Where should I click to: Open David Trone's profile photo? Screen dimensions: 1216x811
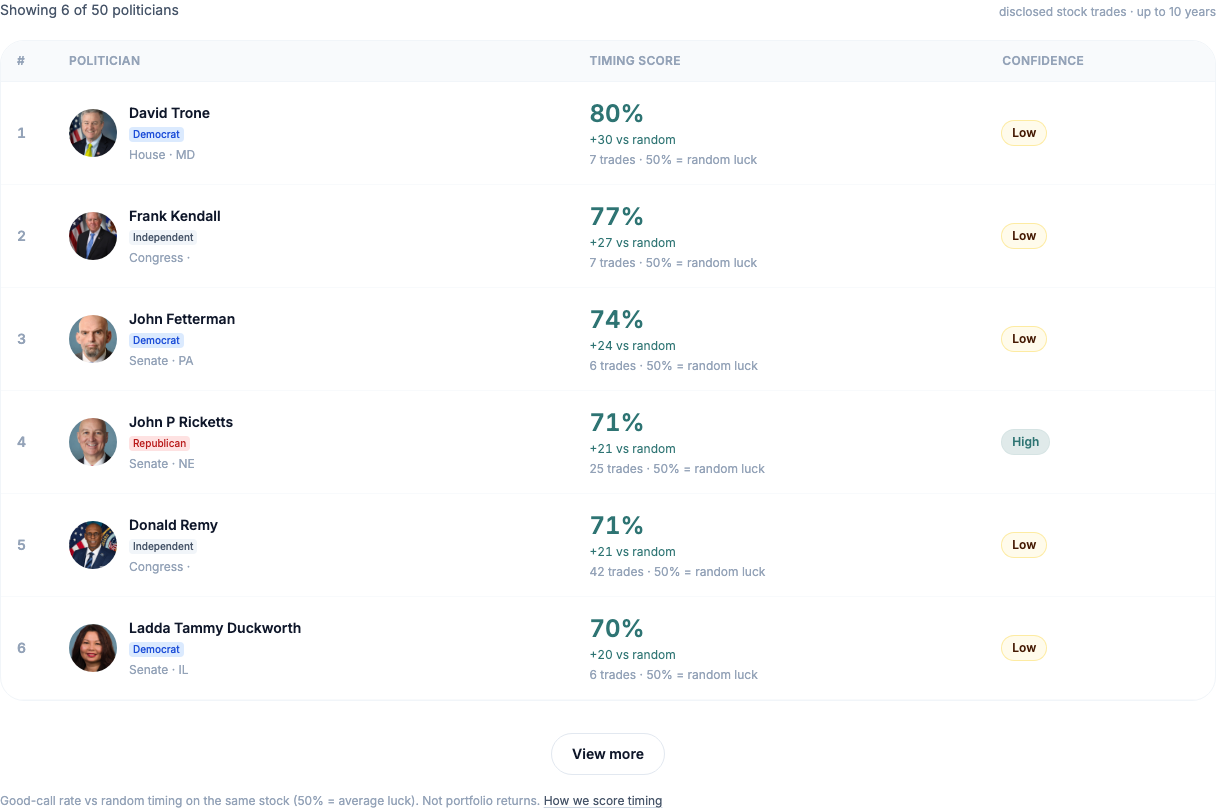(93, 133)
